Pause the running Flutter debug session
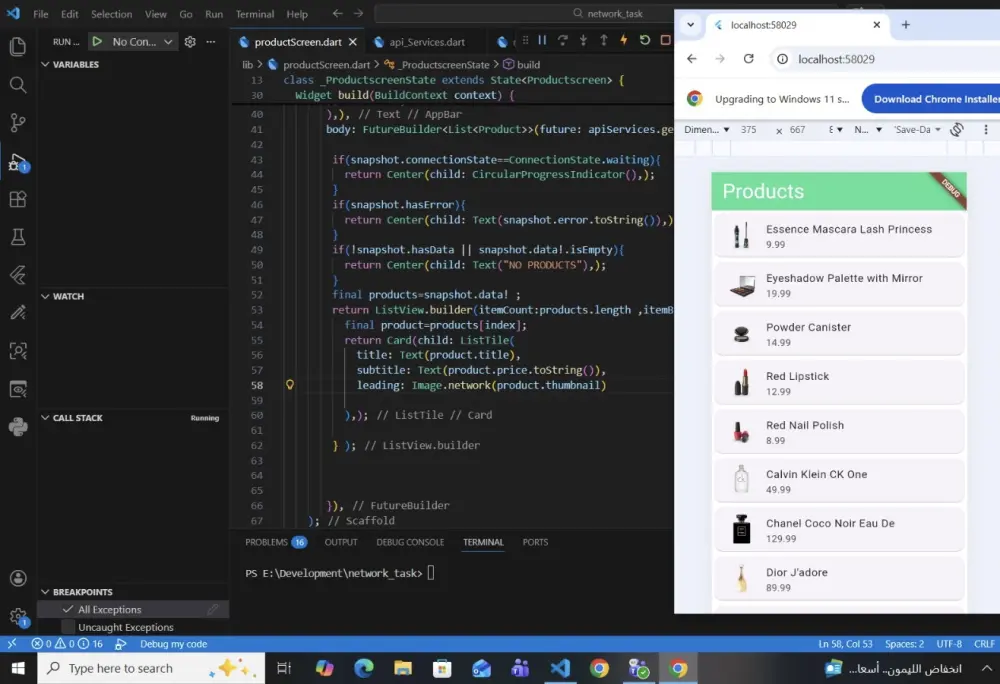Screen dimensions: 1000x684 coord(541,40)
